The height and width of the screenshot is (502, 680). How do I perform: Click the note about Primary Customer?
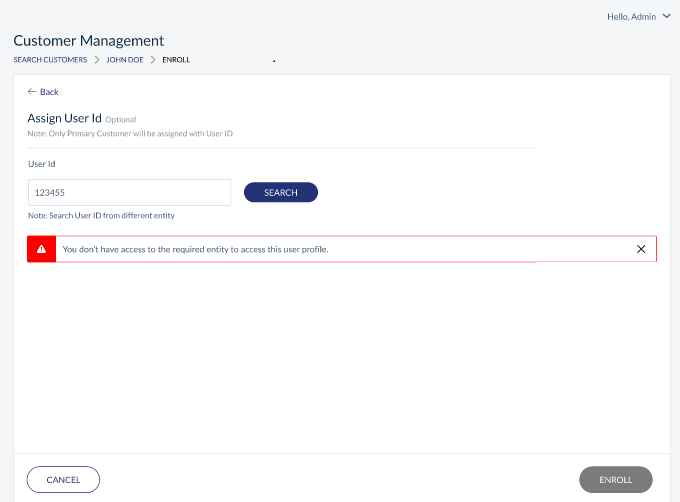tap(130, 134)
